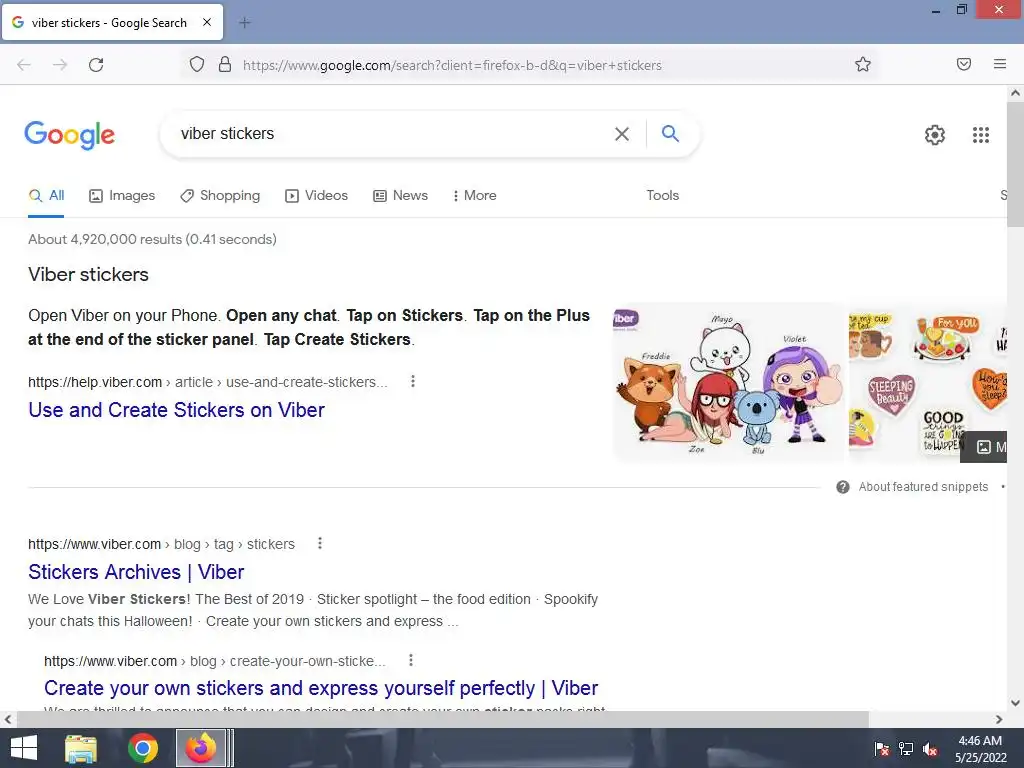Click the padlock site security icon
This screenshot has height=768, width=1024.
click(x=225, y=65)
